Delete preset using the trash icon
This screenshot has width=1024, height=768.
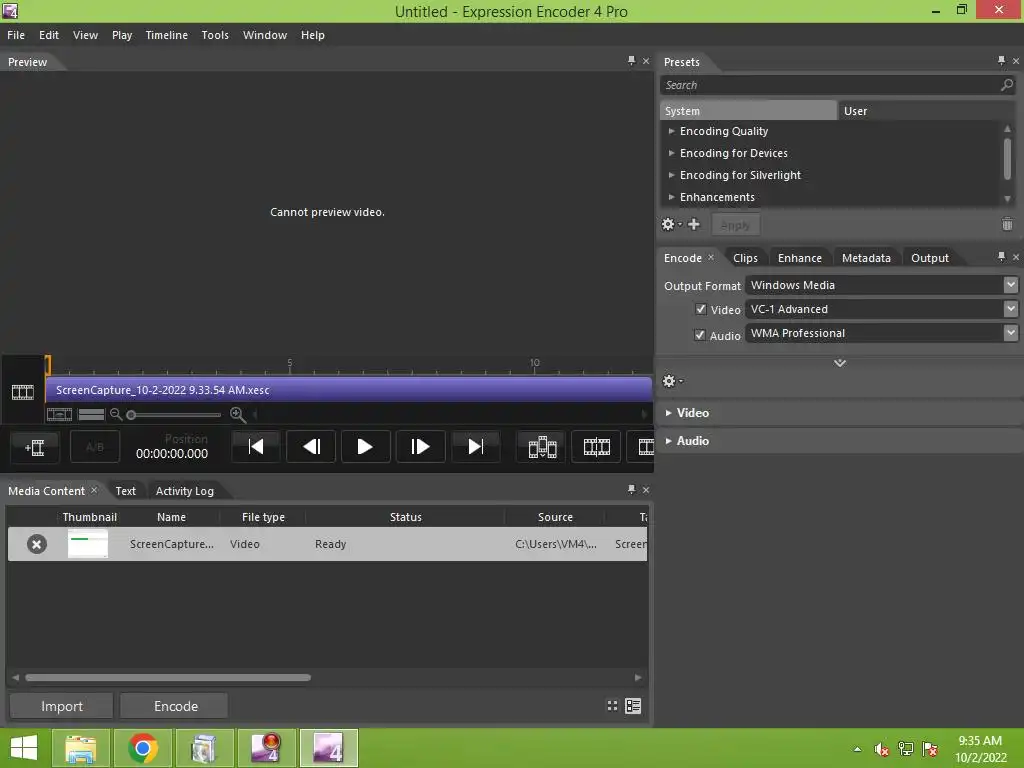pos(1007,224)
